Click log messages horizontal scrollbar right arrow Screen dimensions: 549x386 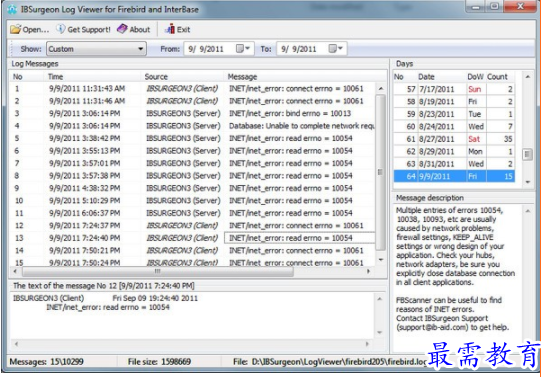click(x=368, y=271)
